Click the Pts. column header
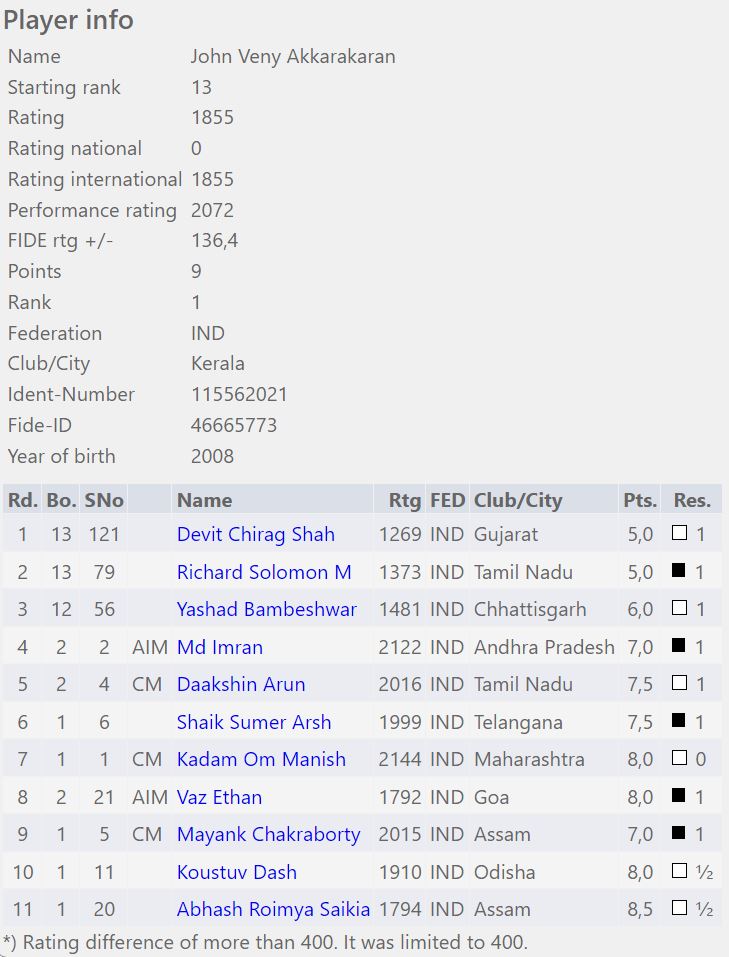Screen dimensions: 729x957 (x=639, y=500)
